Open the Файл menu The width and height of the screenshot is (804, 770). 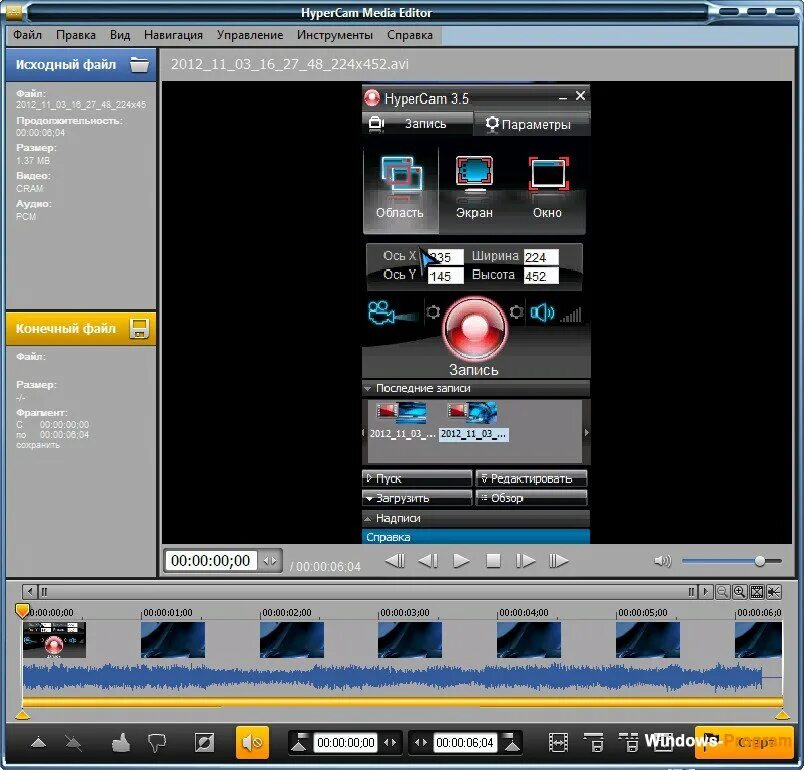(27, 35)
